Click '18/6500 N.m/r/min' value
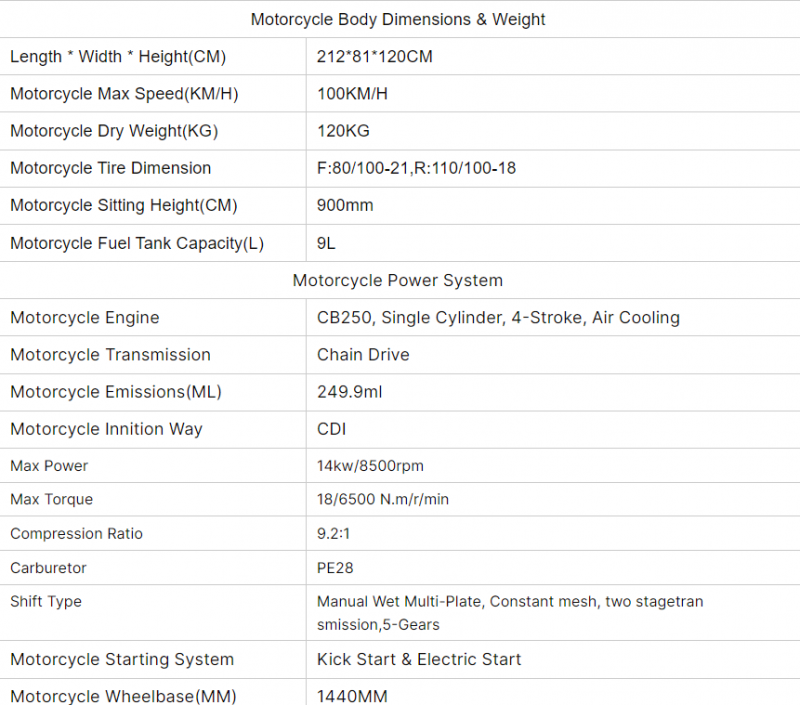The width and height of the screenshot is (800, 705). 383,499
